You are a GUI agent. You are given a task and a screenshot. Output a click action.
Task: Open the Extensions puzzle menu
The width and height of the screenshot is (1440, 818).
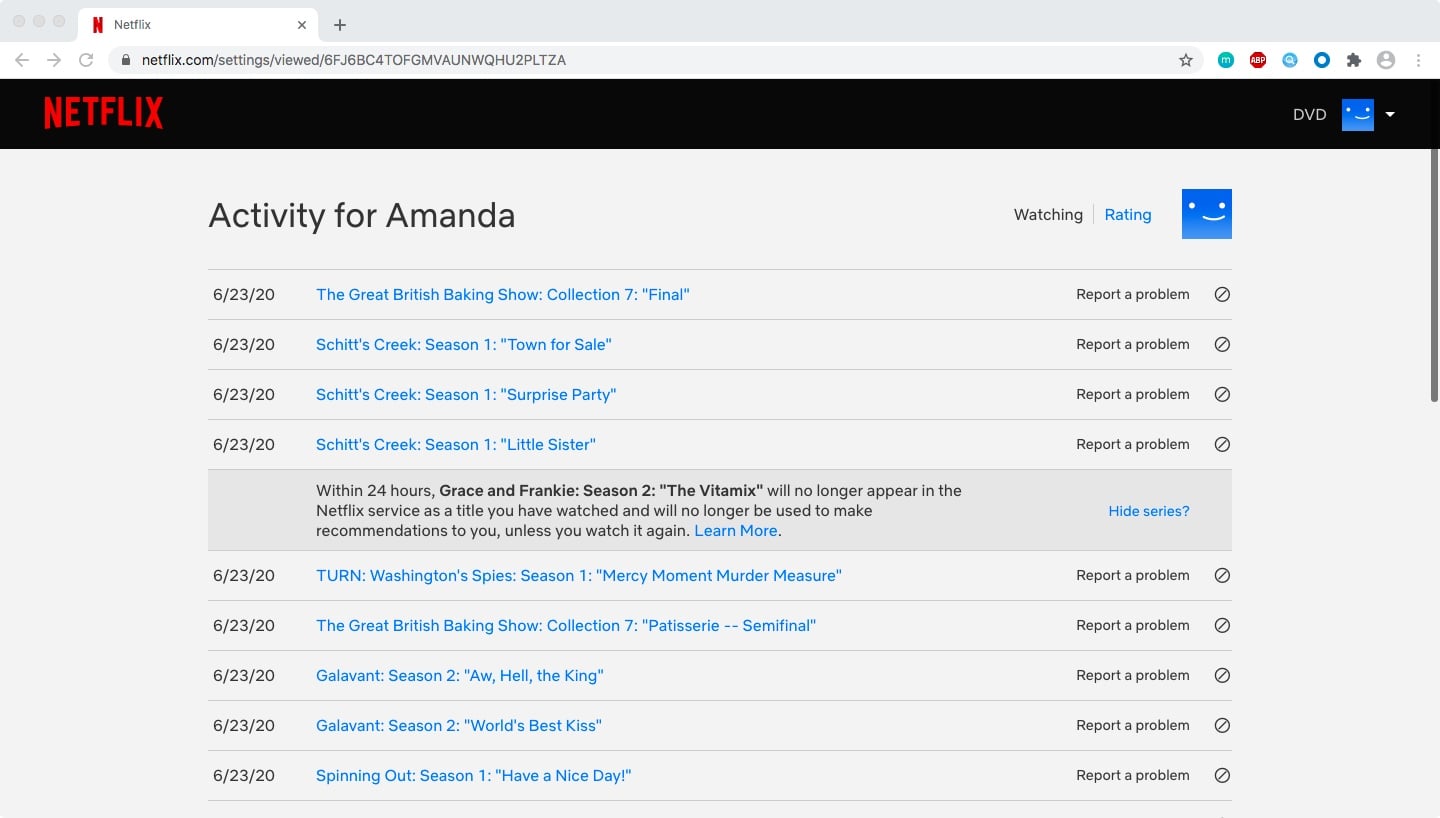tap(1354, 60)
